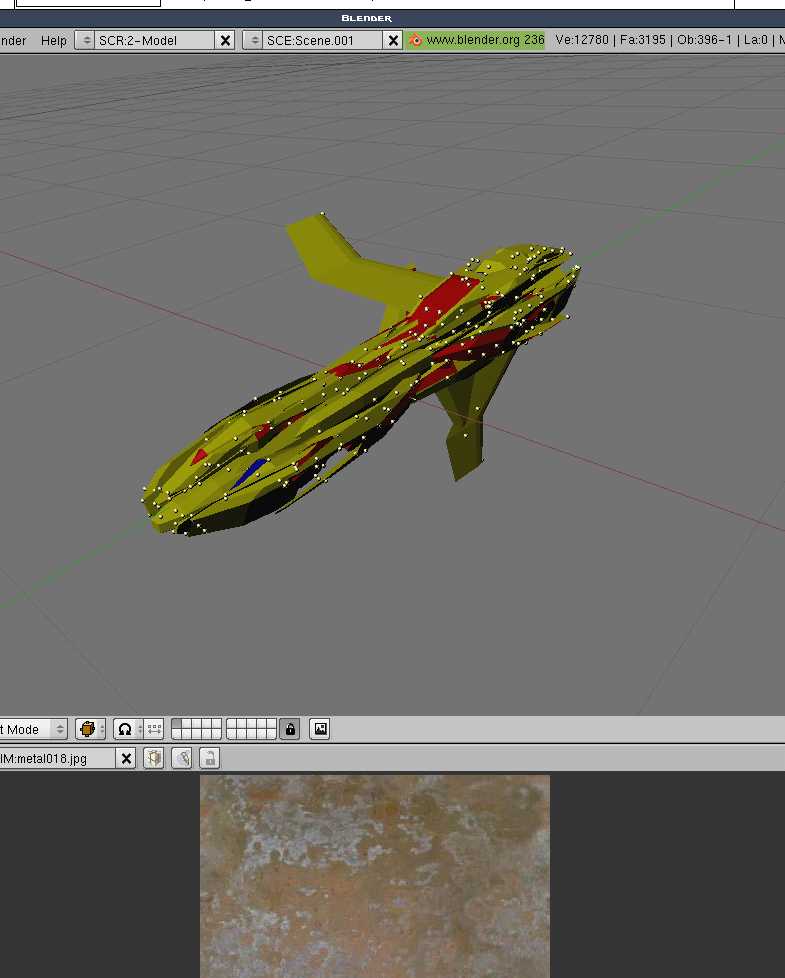This screenshot has height=978, width=785.
Task: Toggle the UV editor lock icon
Action: click(209, 758)
